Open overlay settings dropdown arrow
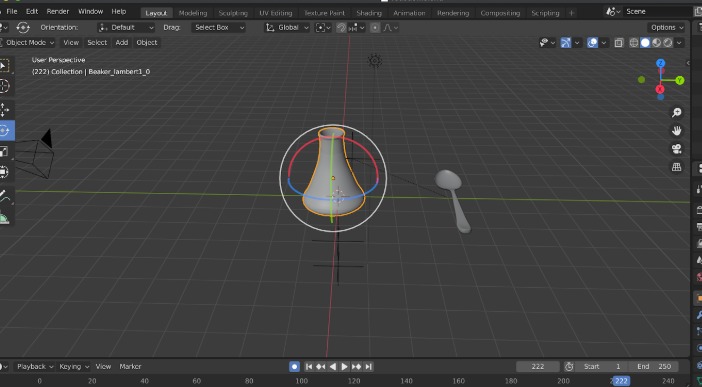Image resolution: width=702 pixels, height=387 pixels. pos(604,43)
